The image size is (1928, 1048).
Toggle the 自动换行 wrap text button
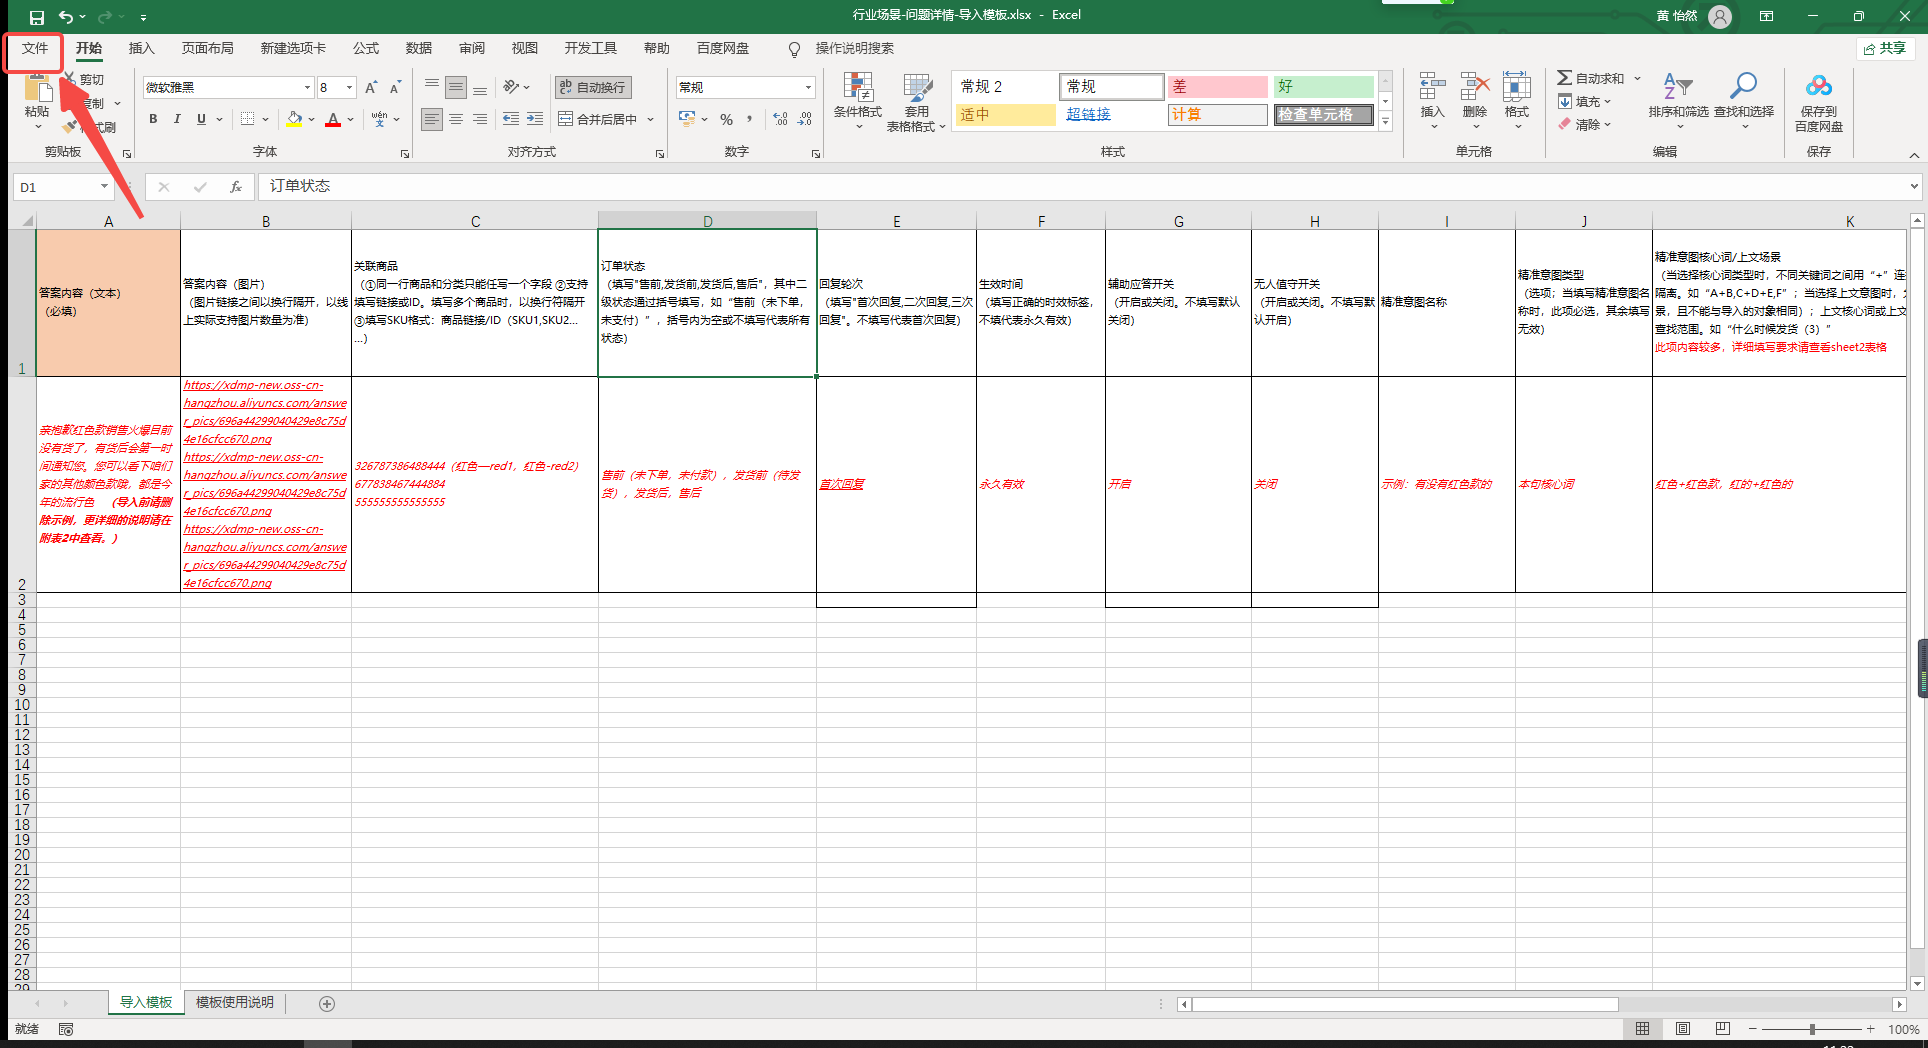pyautogui.click(x=593, y=88)
